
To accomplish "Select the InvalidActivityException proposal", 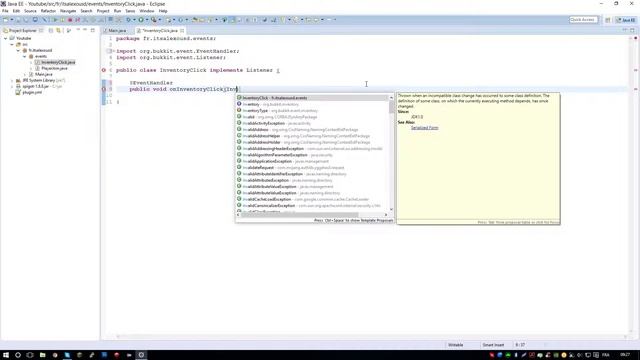I will pos(312,123).
